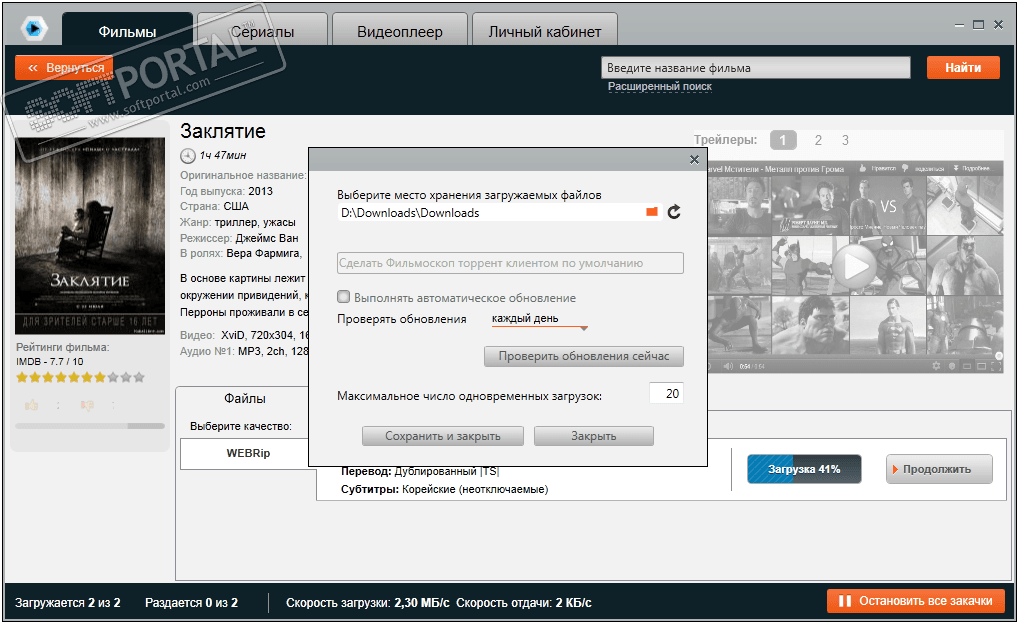This screenshot has width=1019, height=624.
Task: Open the trailer player settings gear
Action: pos(936,366)
